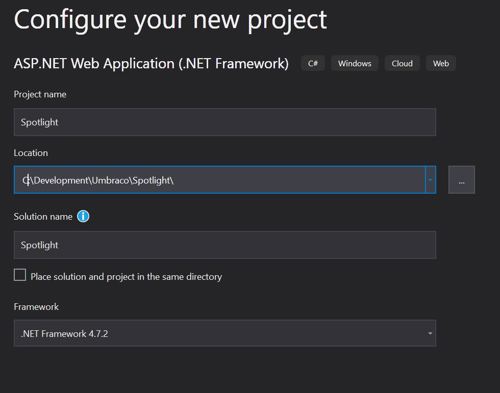Image resolution: width=500 pixels, height=393 pixels.
Task: Click the Solution name input field
Action: [225, 245]
